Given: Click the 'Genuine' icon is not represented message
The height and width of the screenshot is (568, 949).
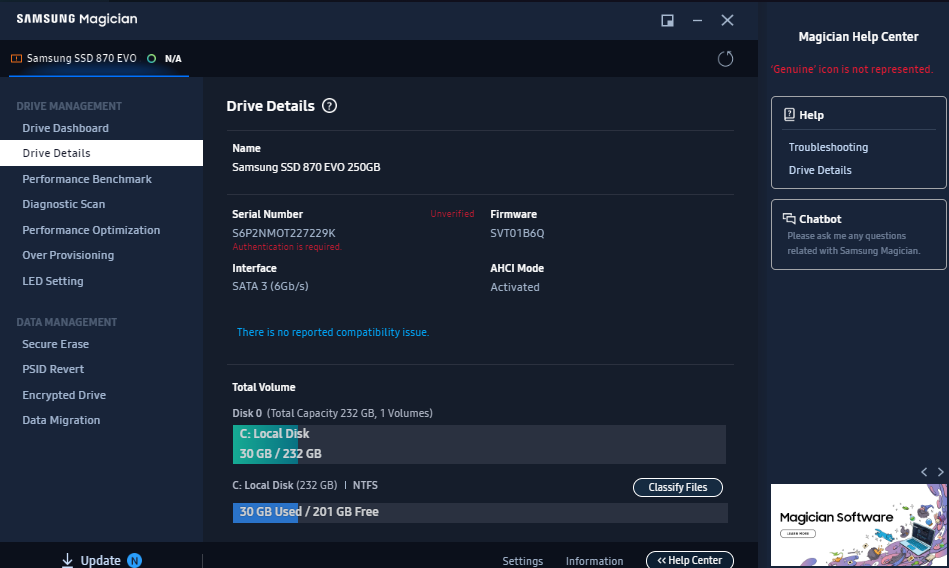Looking at the screenshot, I should tap(852, 69).
